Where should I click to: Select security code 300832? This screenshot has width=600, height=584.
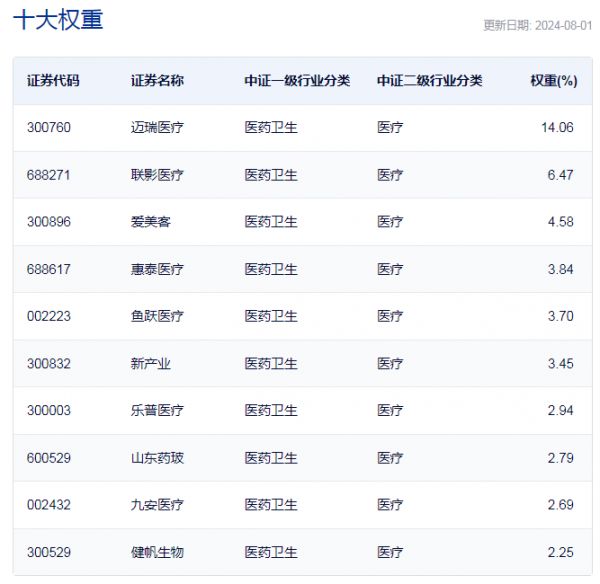[49, 364]
